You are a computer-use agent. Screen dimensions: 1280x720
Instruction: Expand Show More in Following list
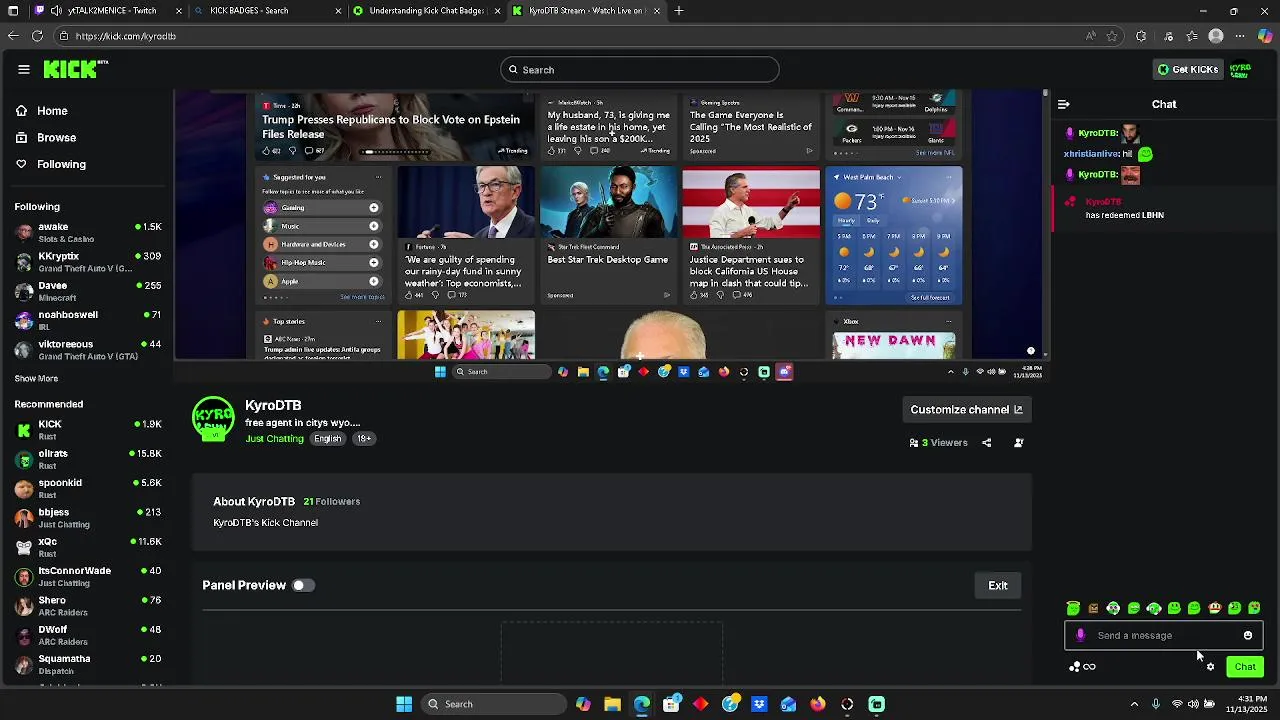[x=36, y=379]
